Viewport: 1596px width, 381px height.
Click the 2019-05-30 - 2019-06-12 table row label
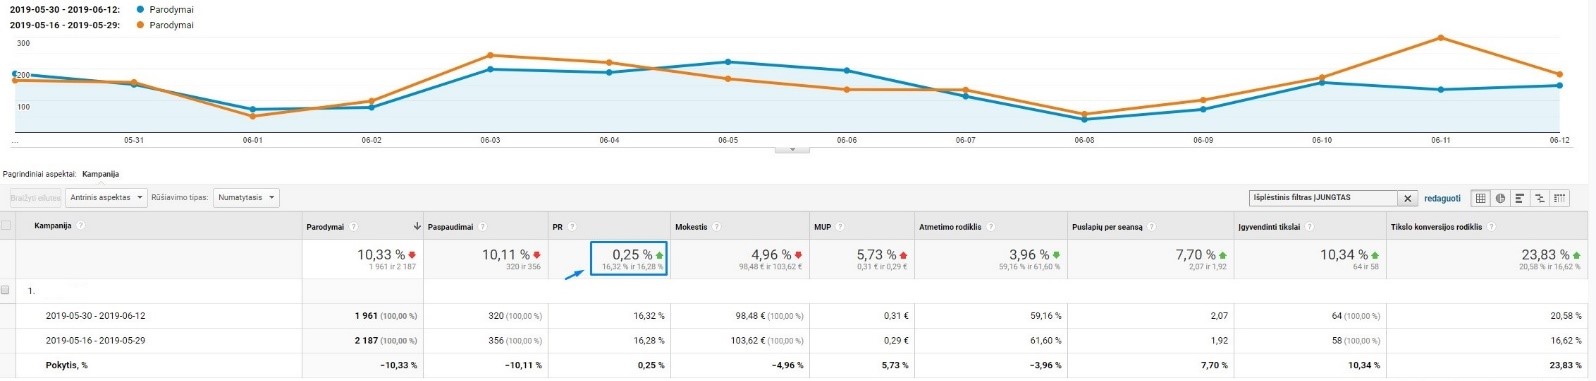[x=95, y=316]
